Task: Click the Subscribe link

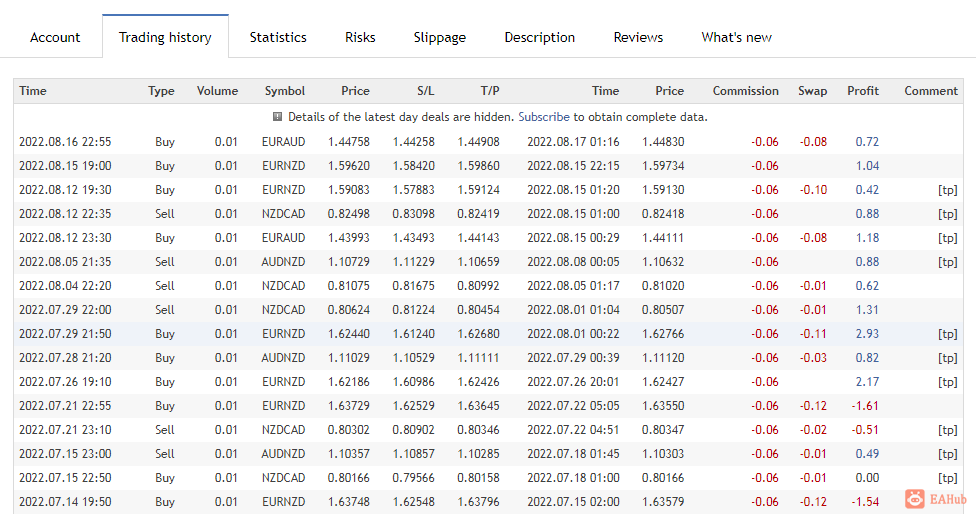Action: coord(543,117)
